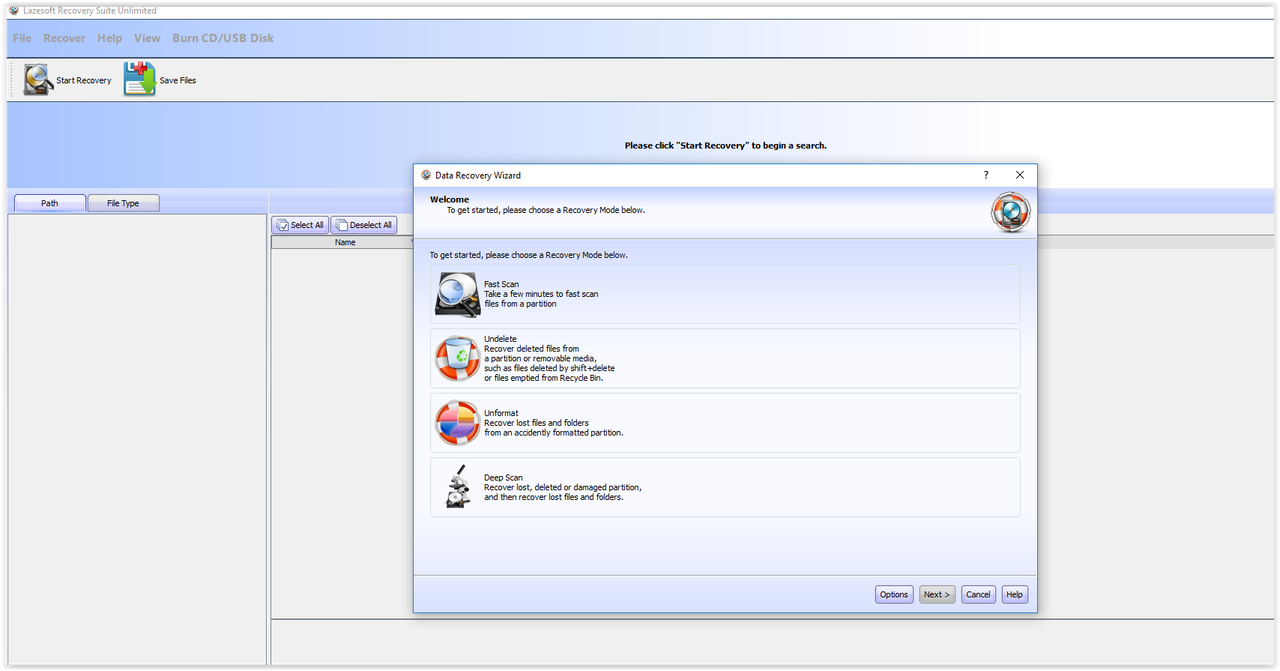
Task: Click the Save Files disk icon
Action: [x=140, y=80]
